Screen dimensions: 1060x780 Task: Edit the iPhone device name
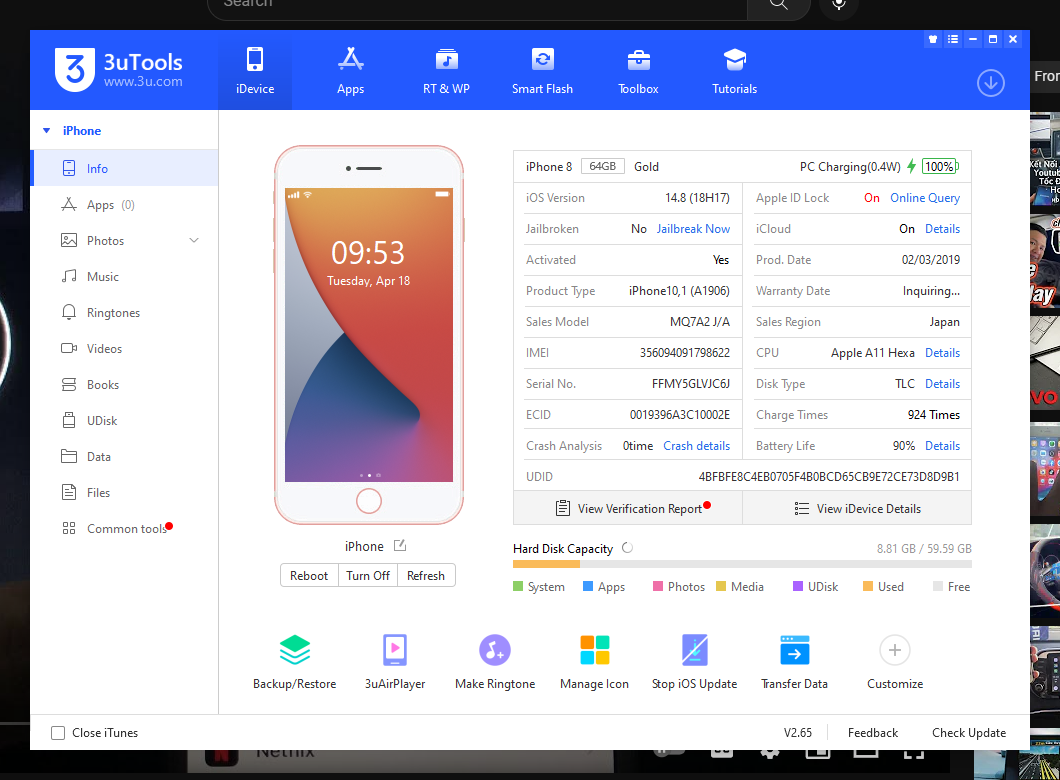400,546
